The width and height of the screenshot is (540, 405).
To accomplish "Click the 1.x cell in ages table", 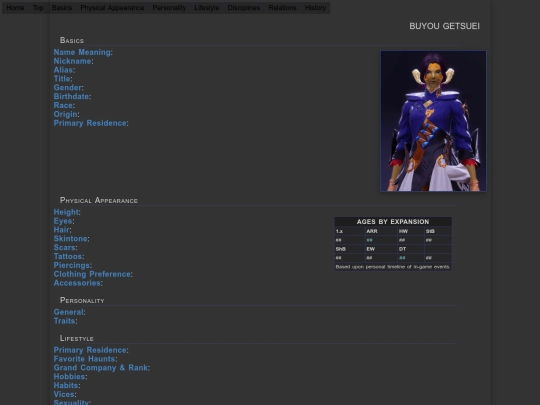I will tap(350, 231).
